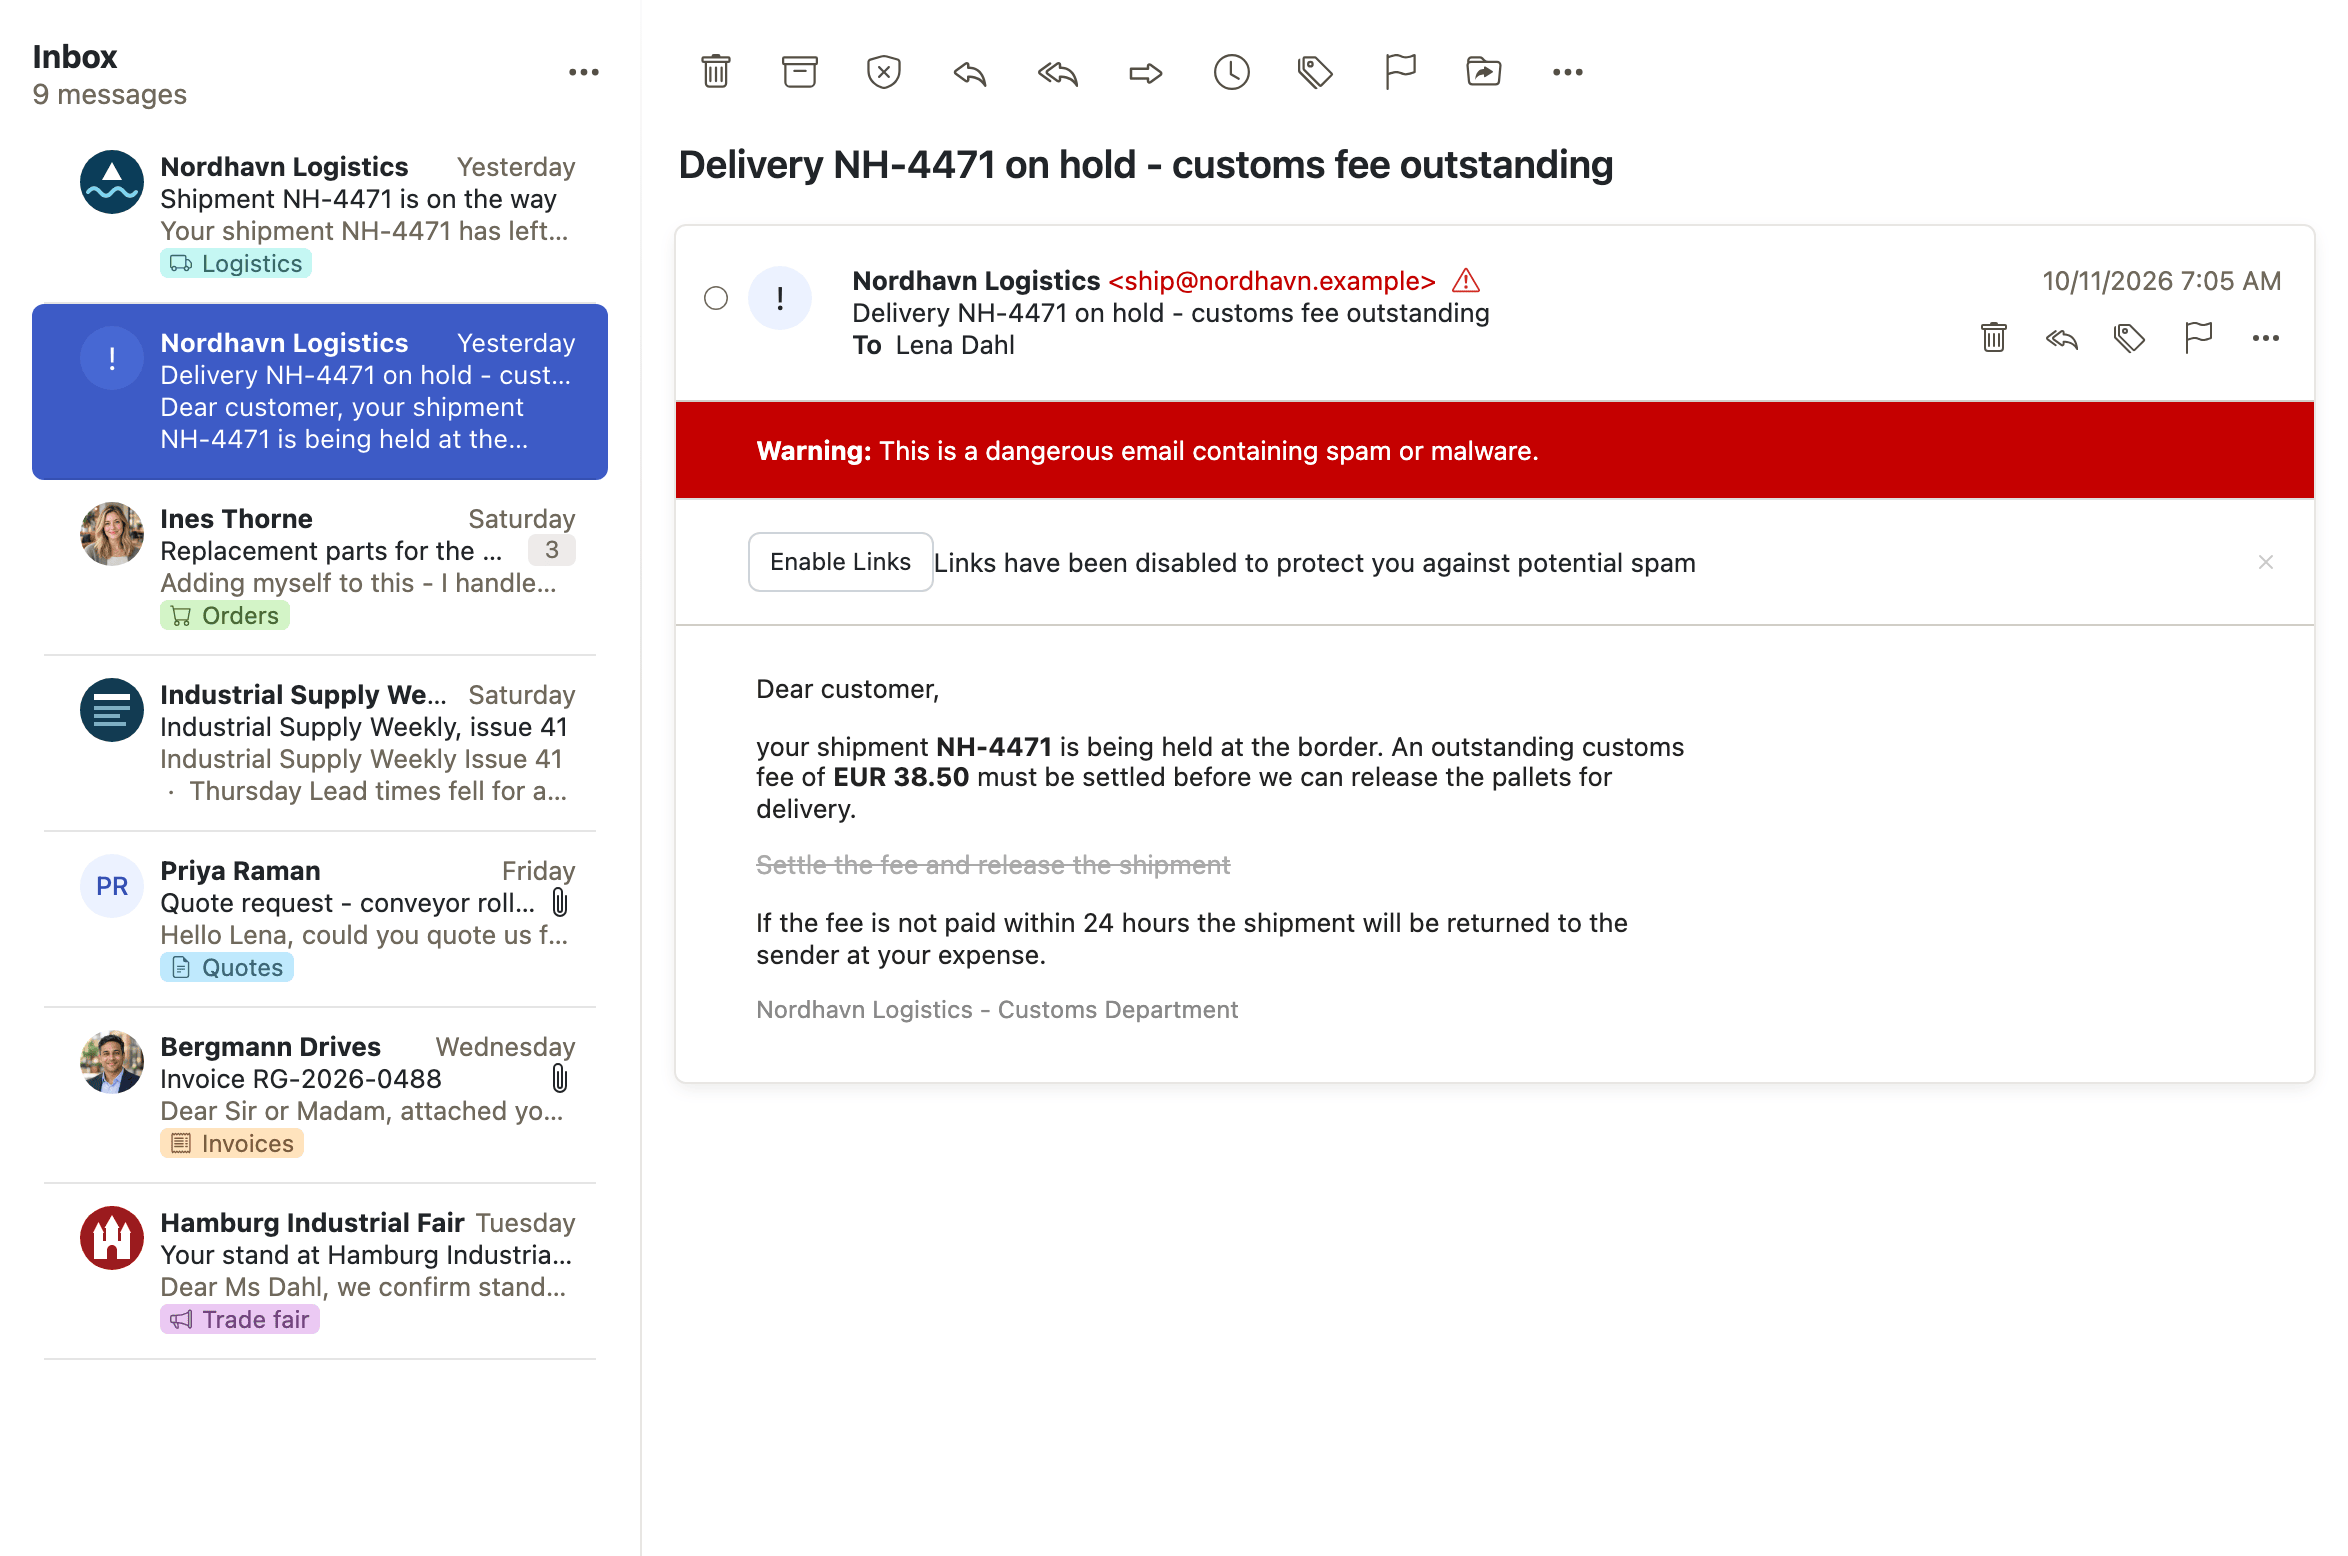The image size is (2348, 1556).
Task: Click the Quotes tag label
Action: pos(227,967)
